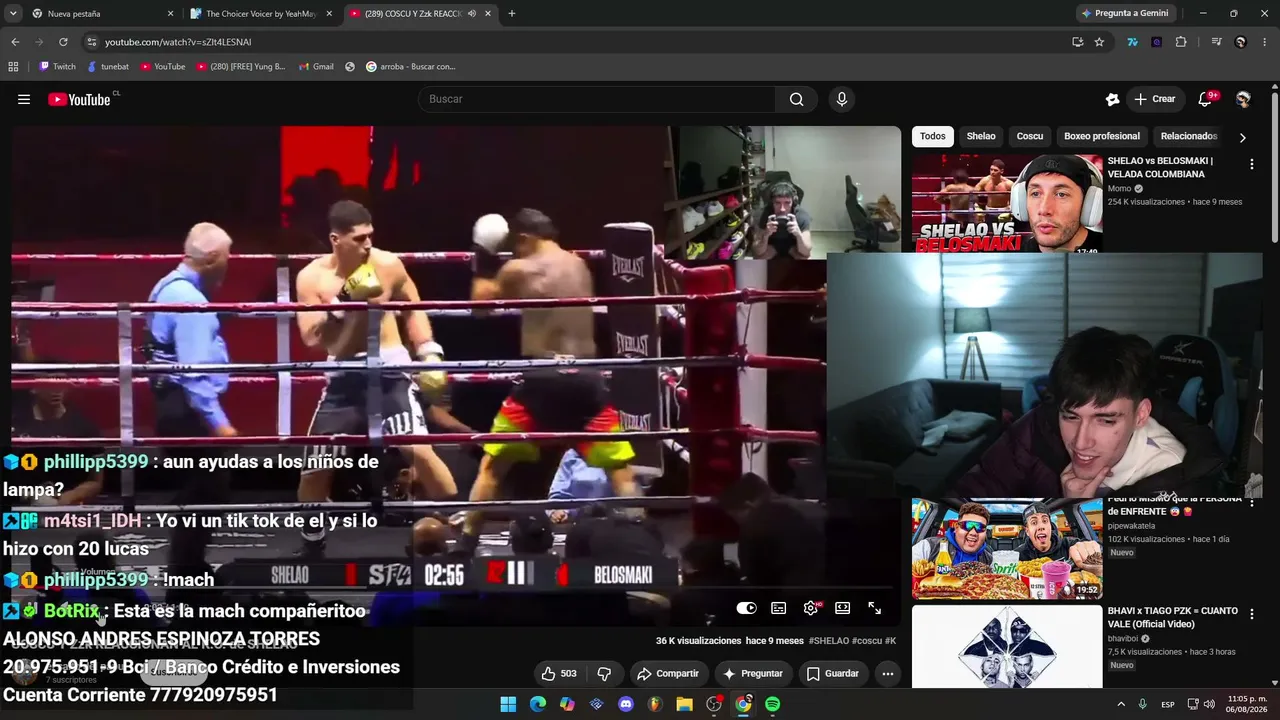
Task: Open the YouTube account avatar menu
Action: pyautogui.click(x=1243, y=99)
